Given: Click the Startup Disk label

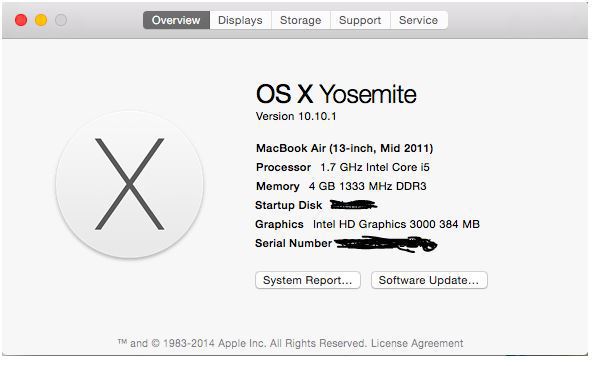Looking at the screenshot, I should point(289,205).
